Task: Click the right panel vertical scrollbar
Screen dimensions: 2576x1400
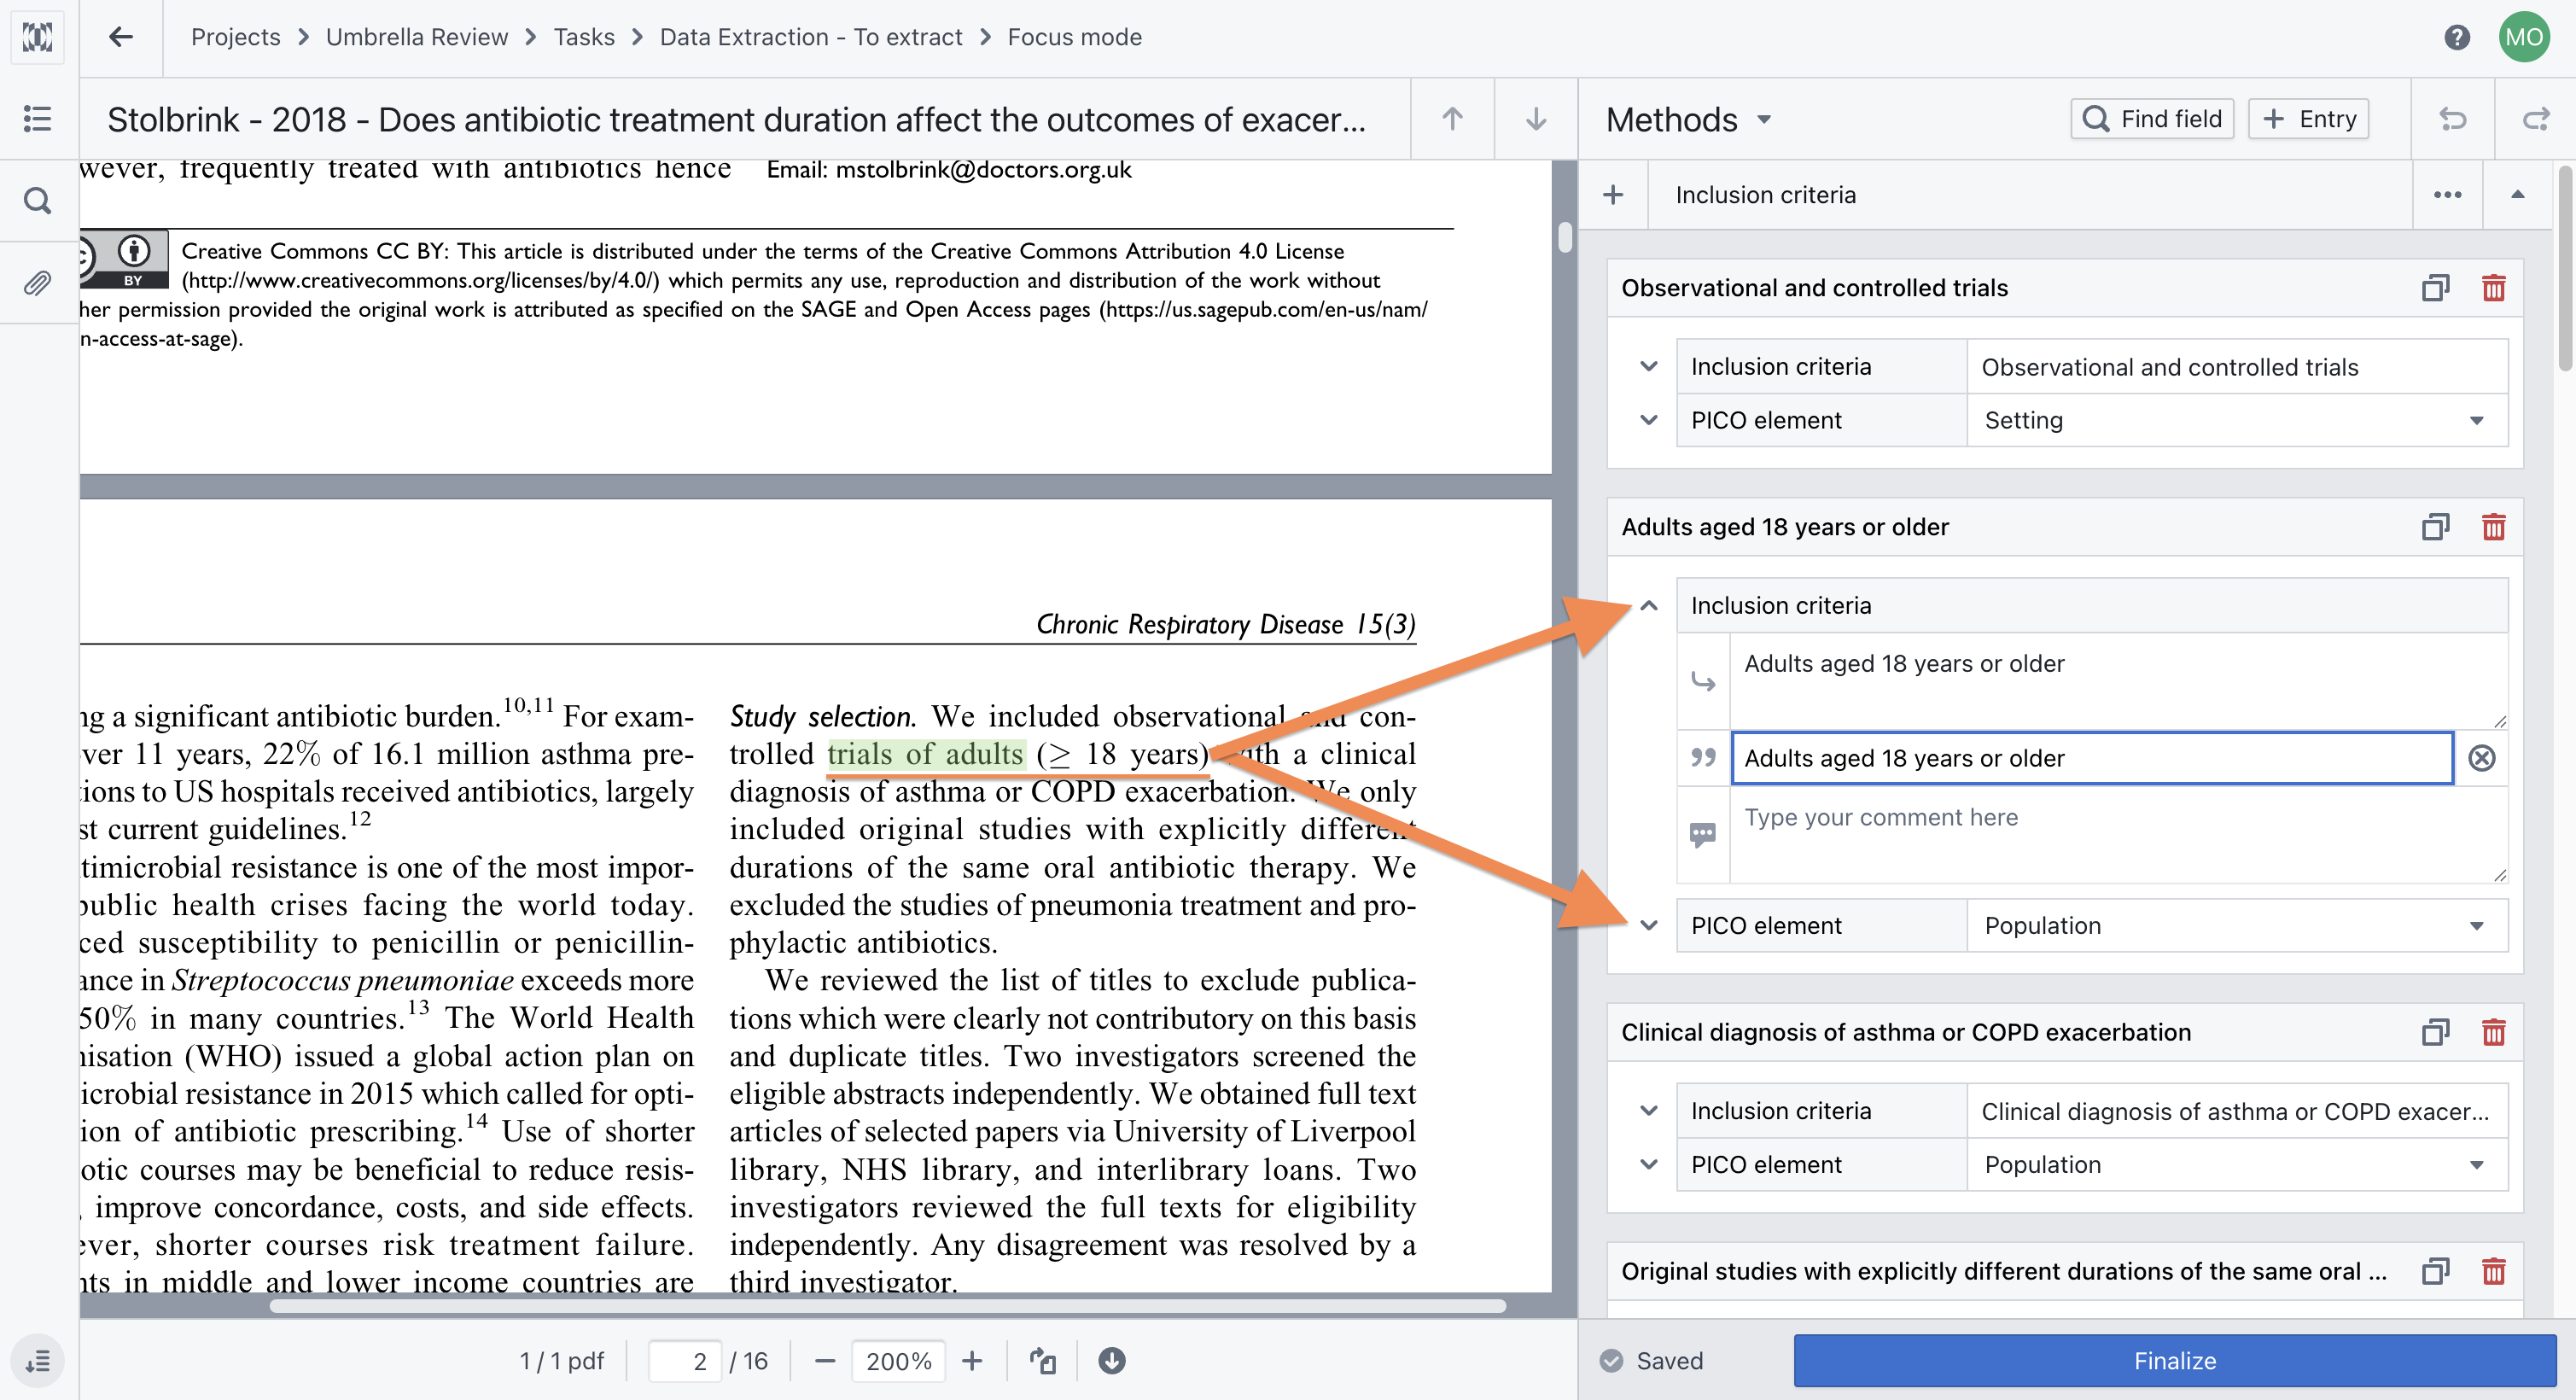Action: [2565, 270]
